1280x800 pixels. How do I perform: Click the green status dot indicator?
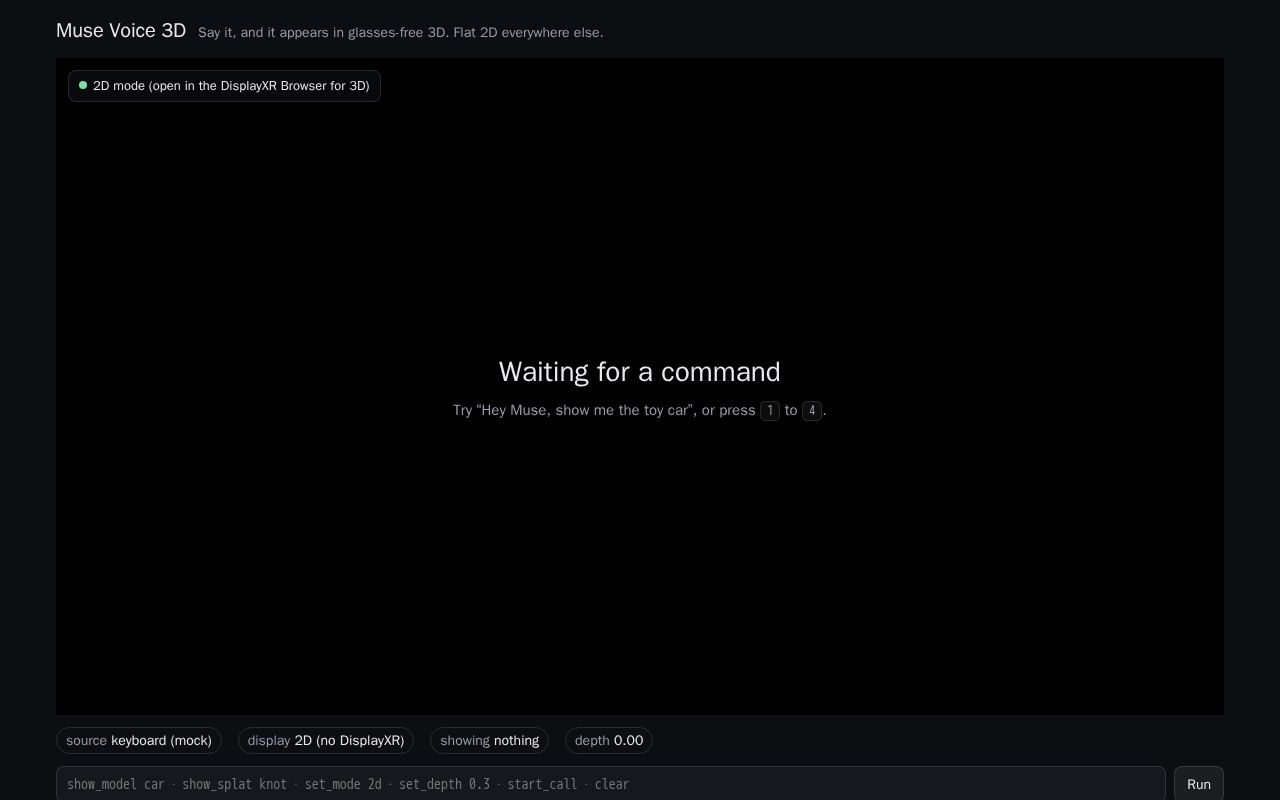83,85
